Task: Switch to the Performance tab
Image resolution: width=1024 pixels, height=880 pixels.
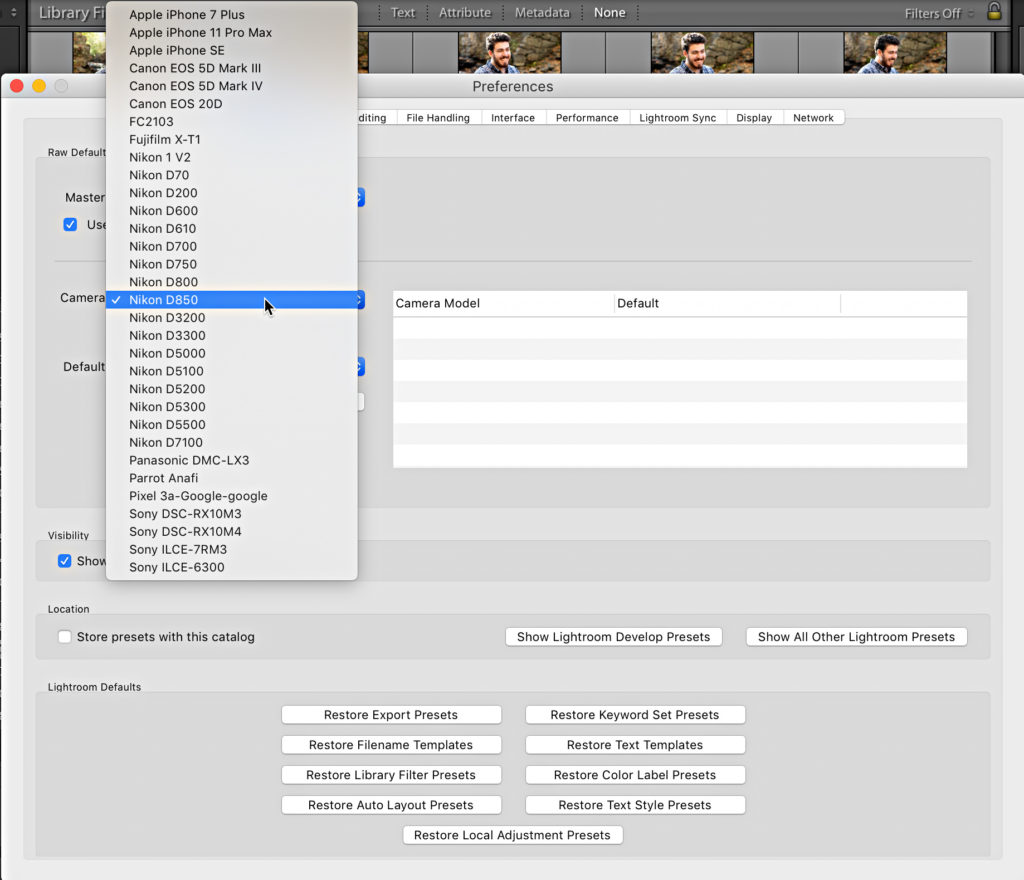Action: point(586,118)
